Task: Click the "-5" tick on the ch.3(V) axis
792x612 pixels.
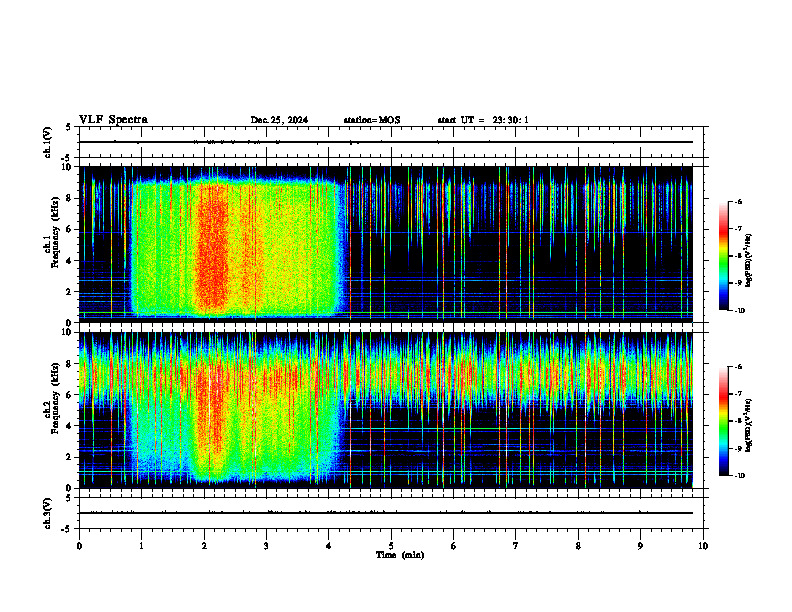Action: pyautogui.click(x=67, y=529)
